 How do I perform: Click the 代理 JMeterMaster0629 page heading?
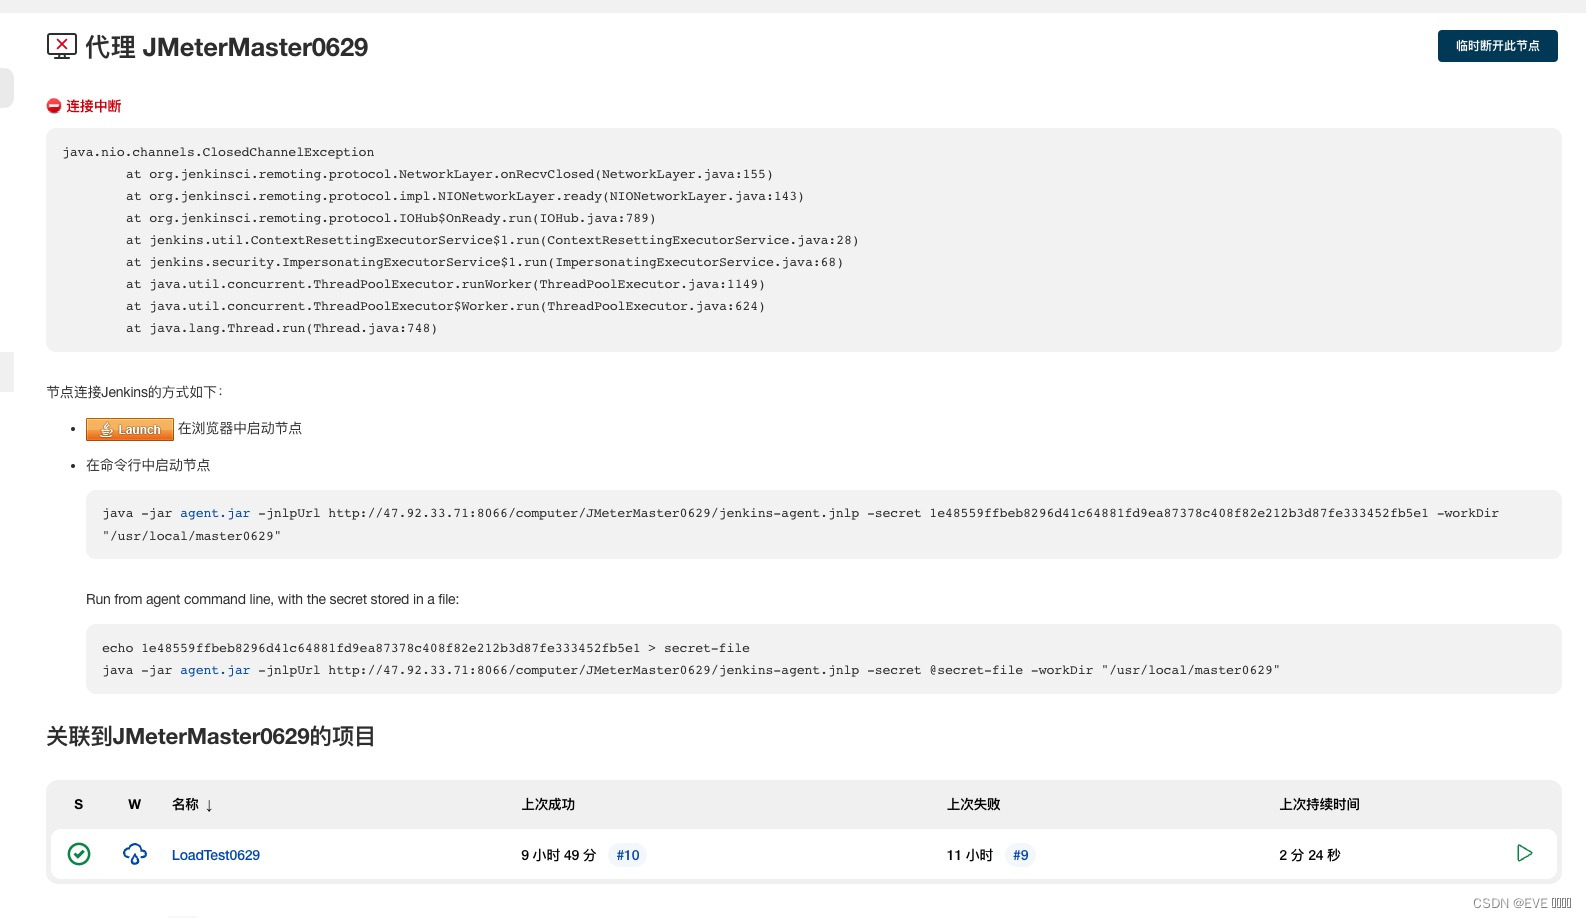(227, 47)
